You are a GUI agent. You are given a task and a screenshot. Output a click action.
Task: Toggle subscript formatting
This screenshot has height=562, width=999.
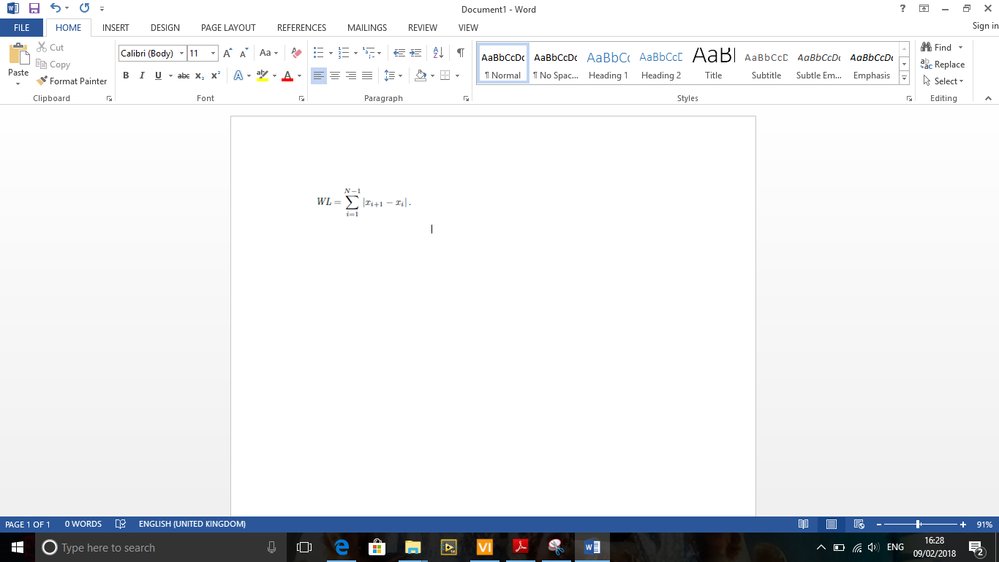pos(199,76)
